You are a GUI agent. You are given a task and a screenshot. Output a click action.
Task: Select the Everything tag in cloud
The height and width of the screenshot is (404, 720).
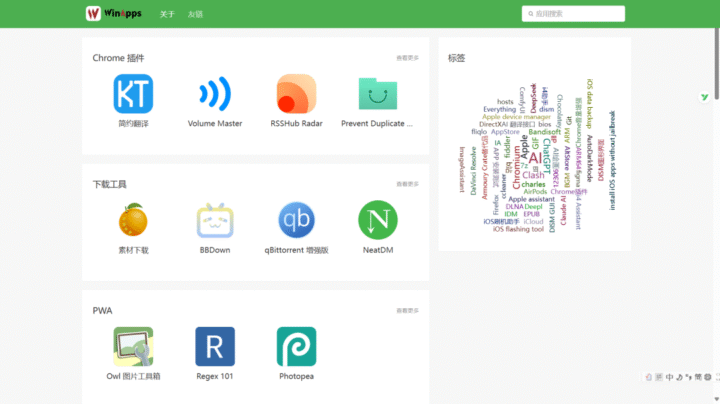[x=499, y=109]
